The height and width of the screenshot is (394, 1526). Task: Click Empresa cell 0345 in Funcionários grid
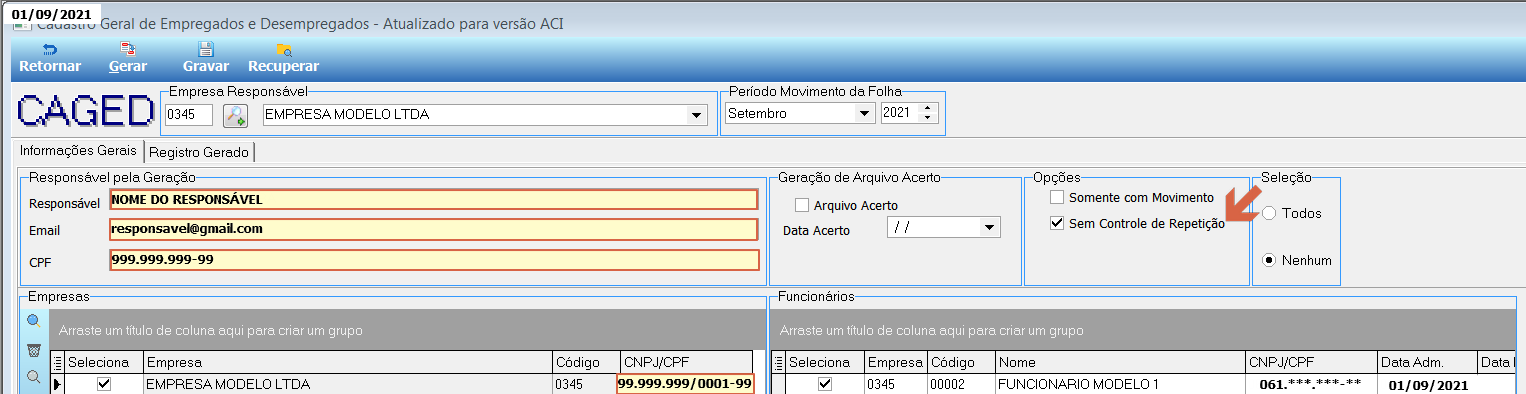pyautogui.click(x=896, y=384)
